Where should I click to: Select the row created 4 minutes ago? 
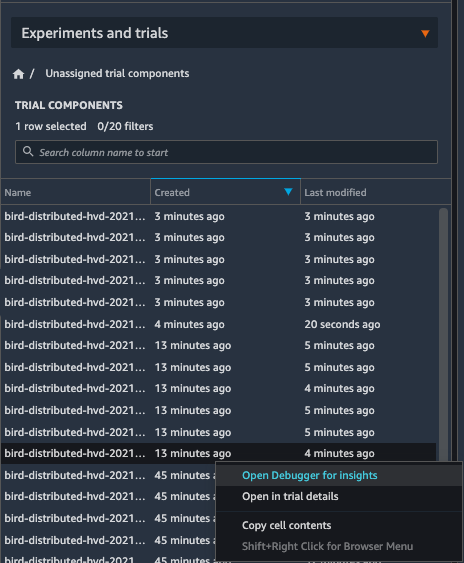218,325
